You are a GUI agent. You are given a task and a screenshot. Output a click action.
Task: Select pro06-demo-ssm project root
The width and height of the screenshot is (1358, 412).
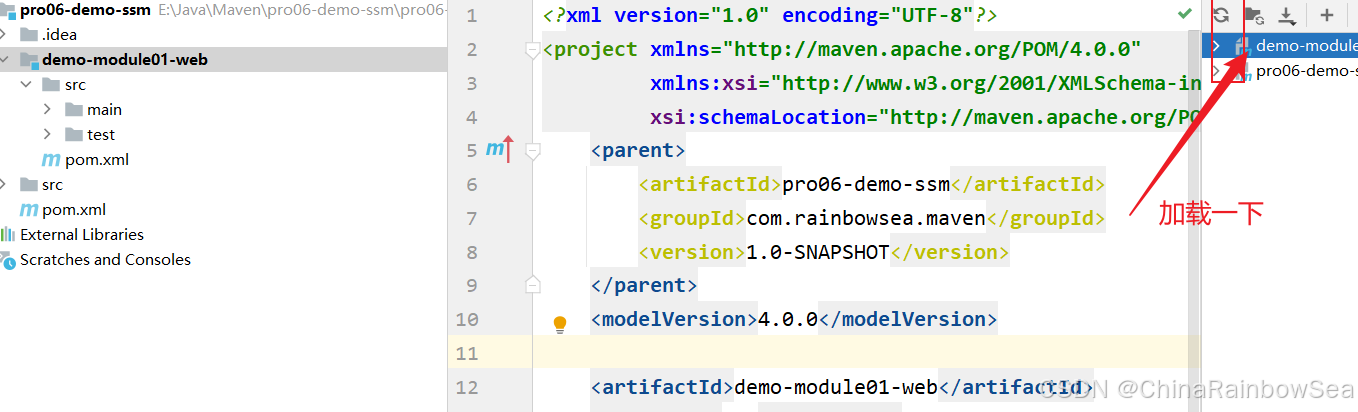click(x=85, y=10)
